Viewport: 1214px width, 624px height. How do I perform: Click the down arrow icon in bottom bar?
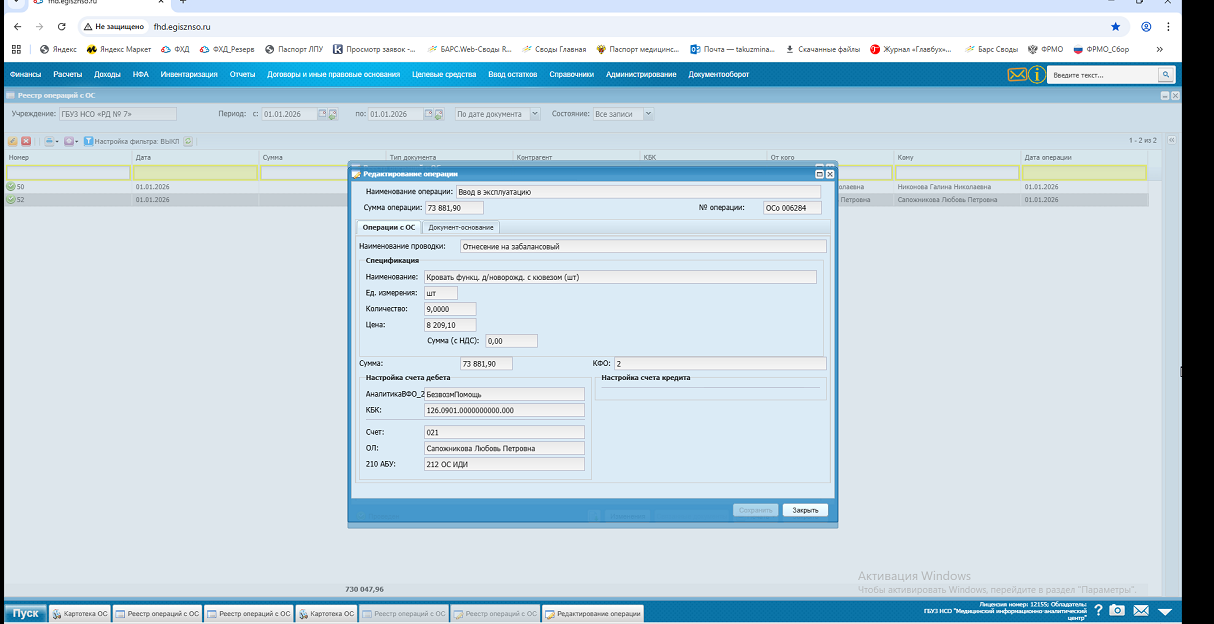tap(1164, 611)
